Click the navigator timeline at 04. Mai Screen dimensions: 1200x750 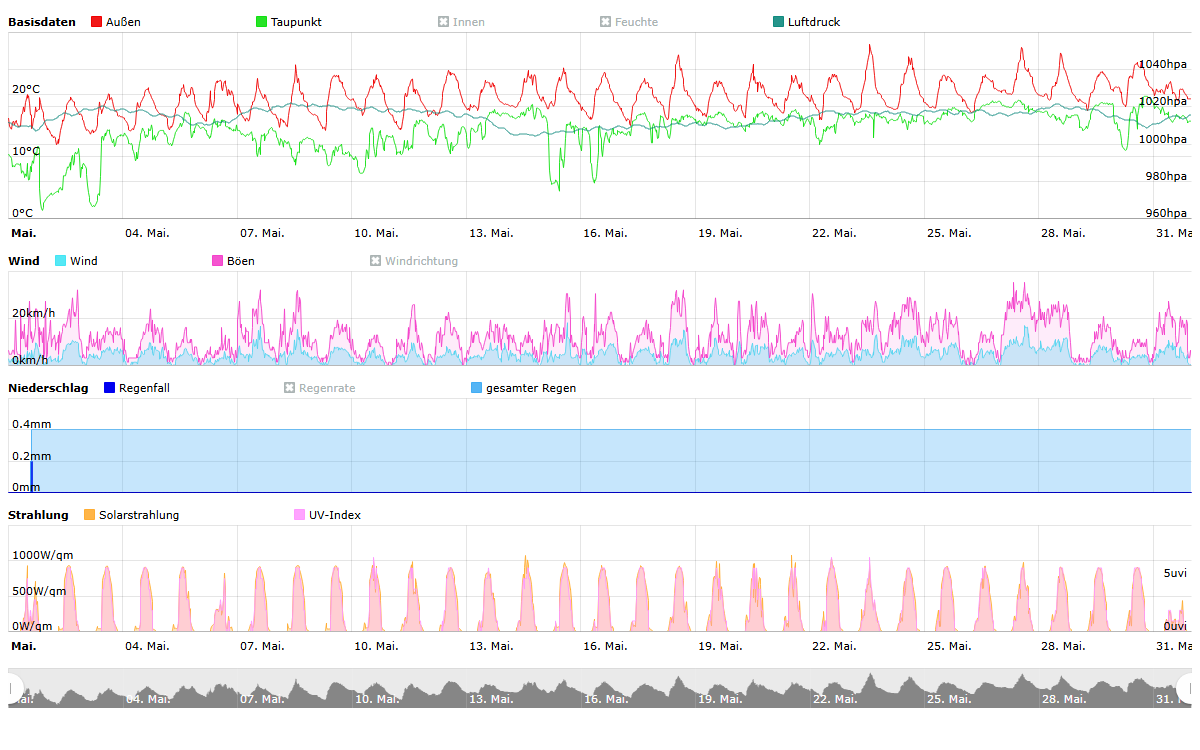click(147, 690)
